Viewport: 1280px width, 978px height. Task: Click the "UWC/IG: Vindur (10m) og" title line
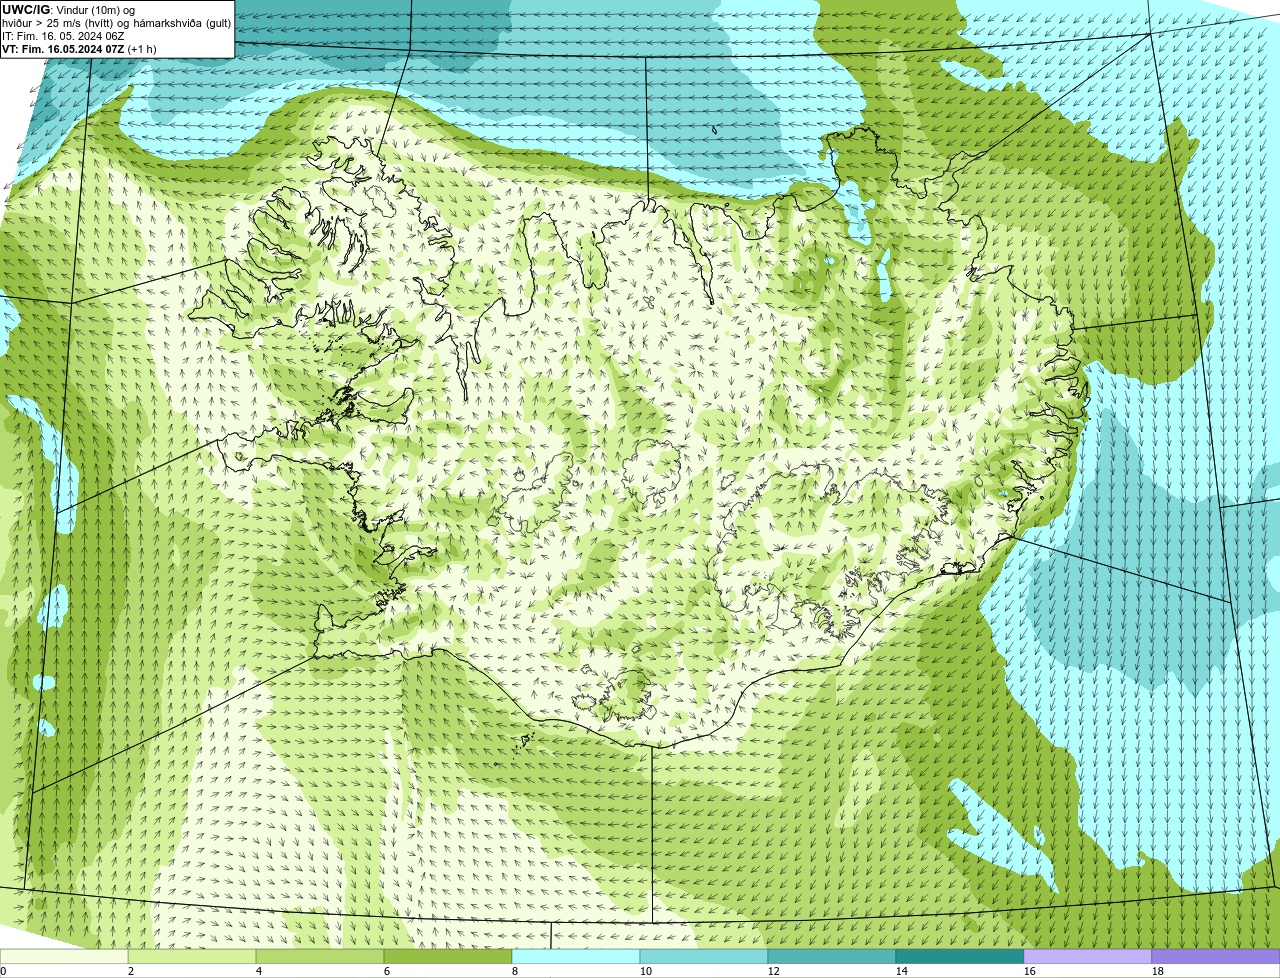click(68, 10)
